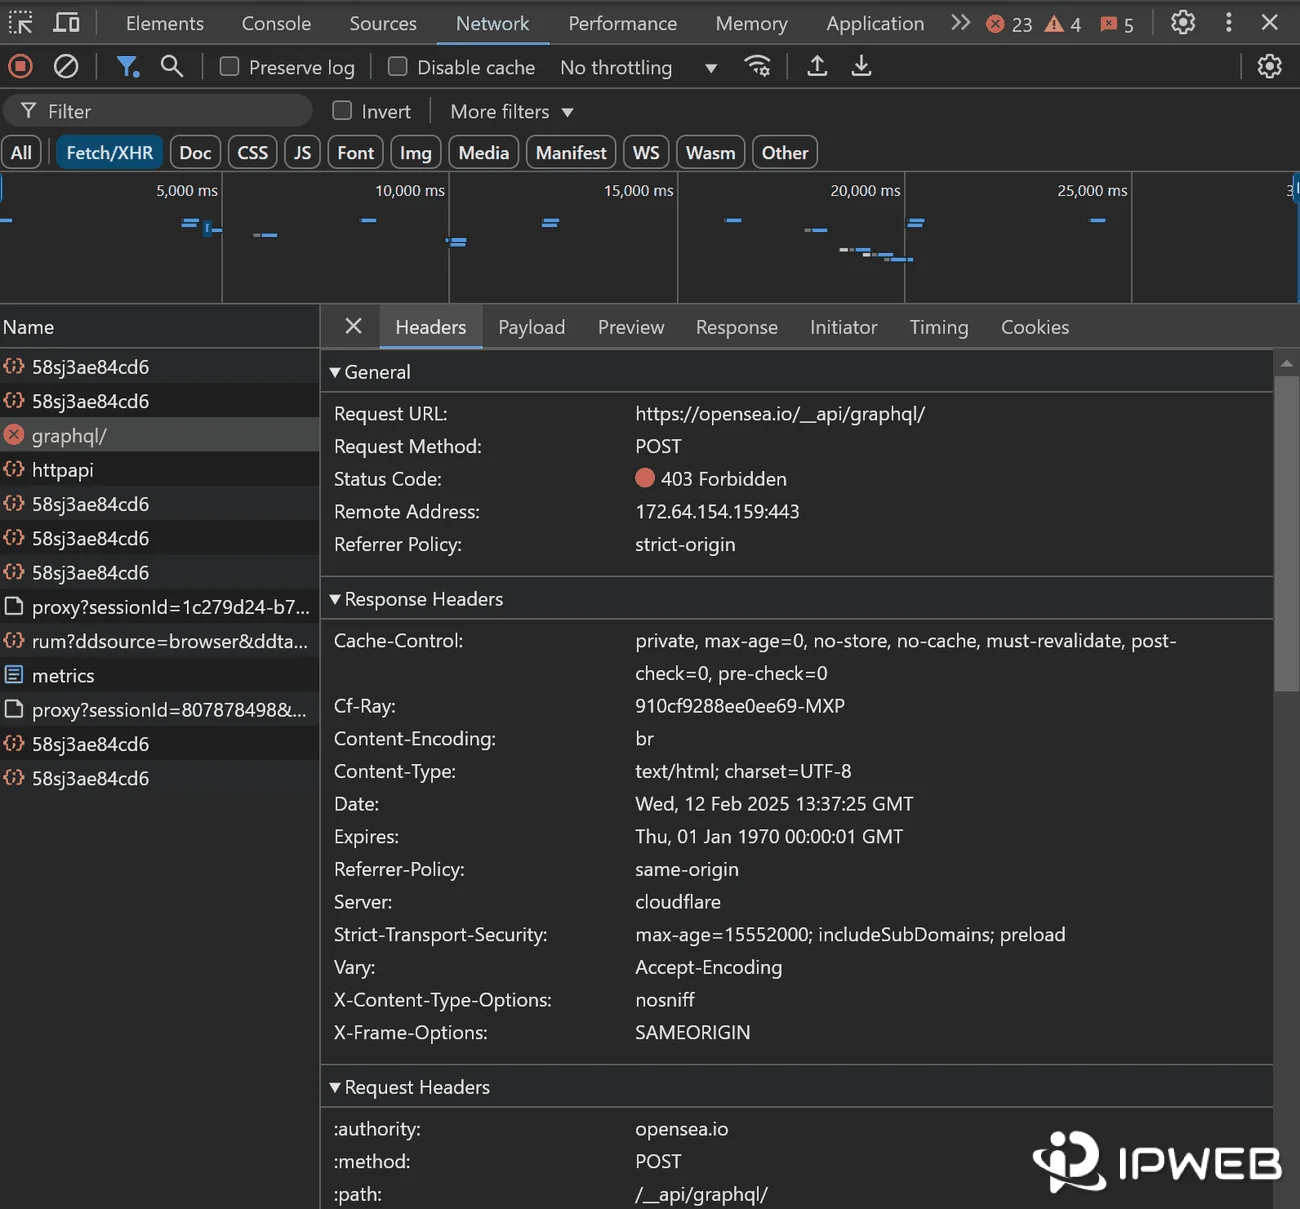Viewport: 1300px width, 1209px height.
Task: Open DevTools settings gear icon
Action: tap(1183, 22)
